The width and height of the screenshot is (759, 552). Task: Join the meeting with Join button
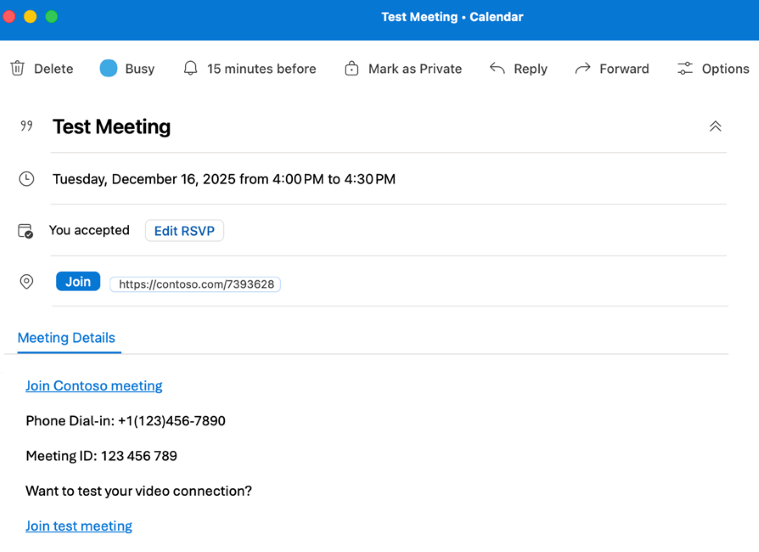tap(78, 281)
